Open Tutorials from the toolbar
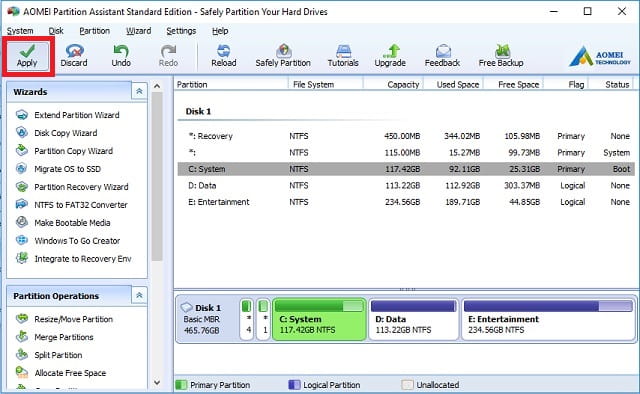This screenshot has height=394, width=640. pyautogui.click(x=343, y=56)
